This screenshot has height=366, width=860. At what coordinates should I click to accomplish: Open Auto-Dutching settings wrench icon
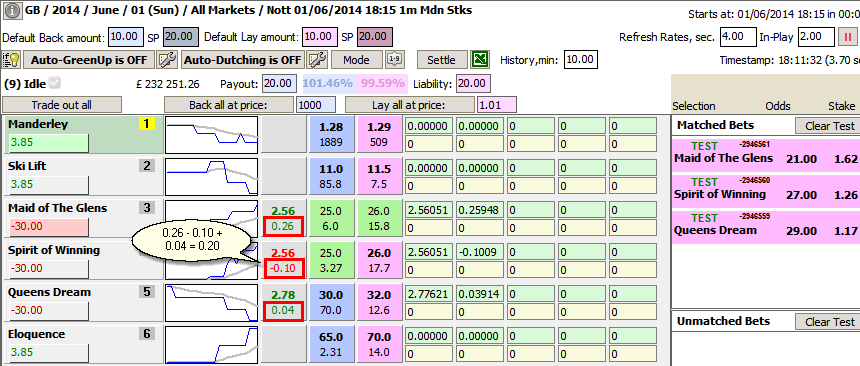click(x=316, y=60)
